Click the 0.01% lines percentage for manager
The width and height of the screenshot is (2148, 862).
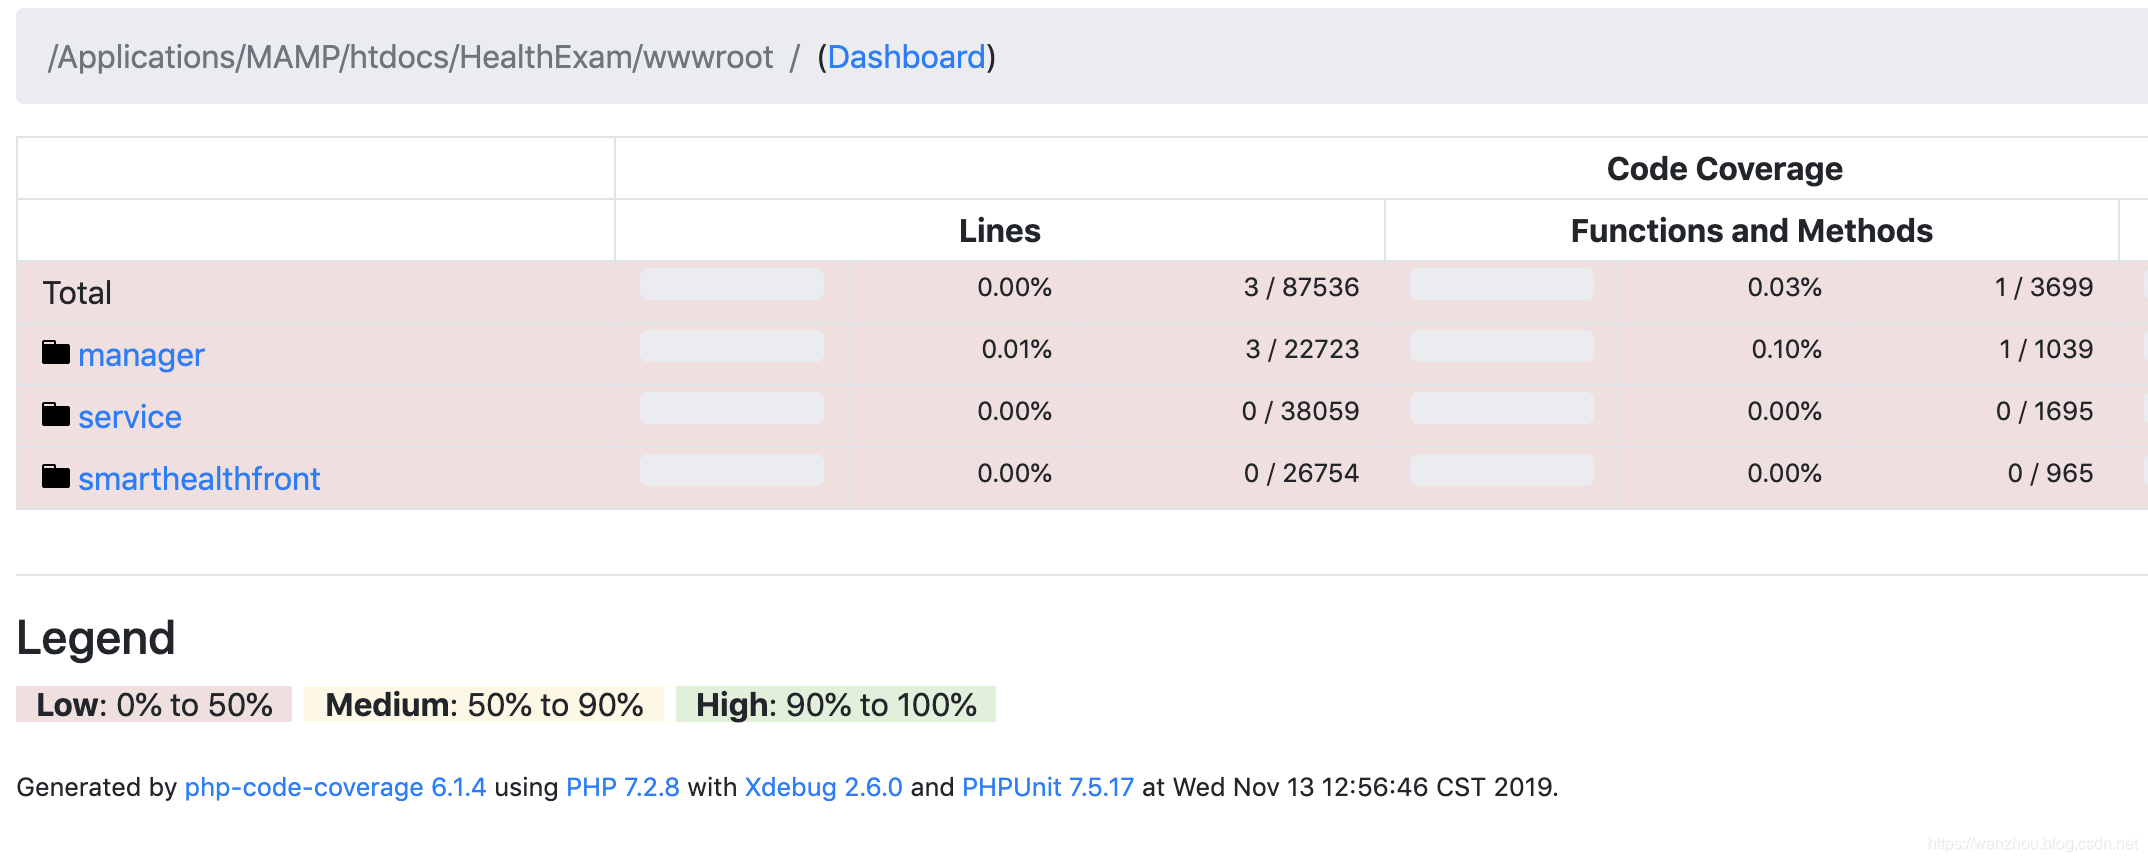[1016, 349]
